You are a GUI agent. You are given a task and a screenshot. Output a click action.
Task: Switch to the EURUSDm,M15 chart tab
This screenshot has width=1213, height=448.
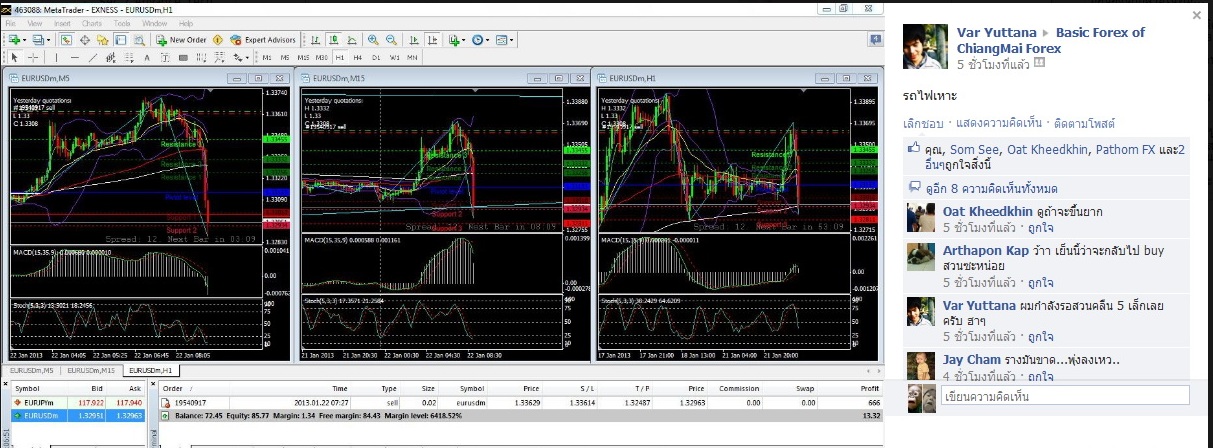(x=92, y=371)
